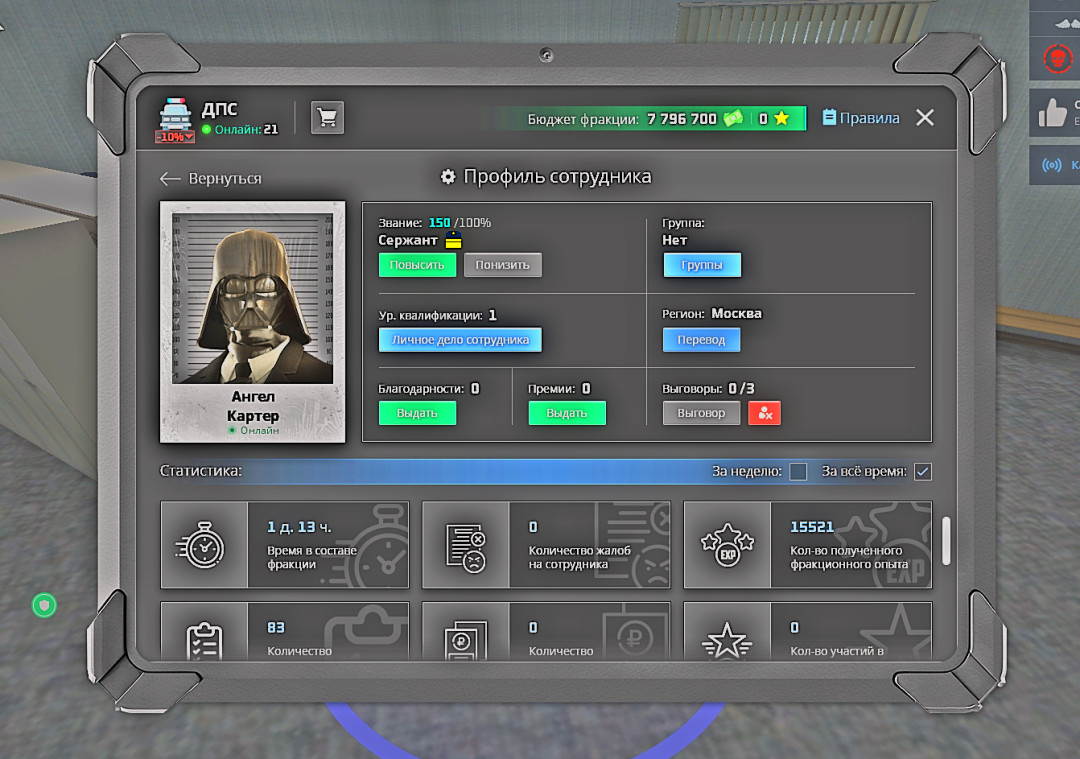Click the Регион: Москва label
1080x759 pixels.
click(x=712, y=313)
